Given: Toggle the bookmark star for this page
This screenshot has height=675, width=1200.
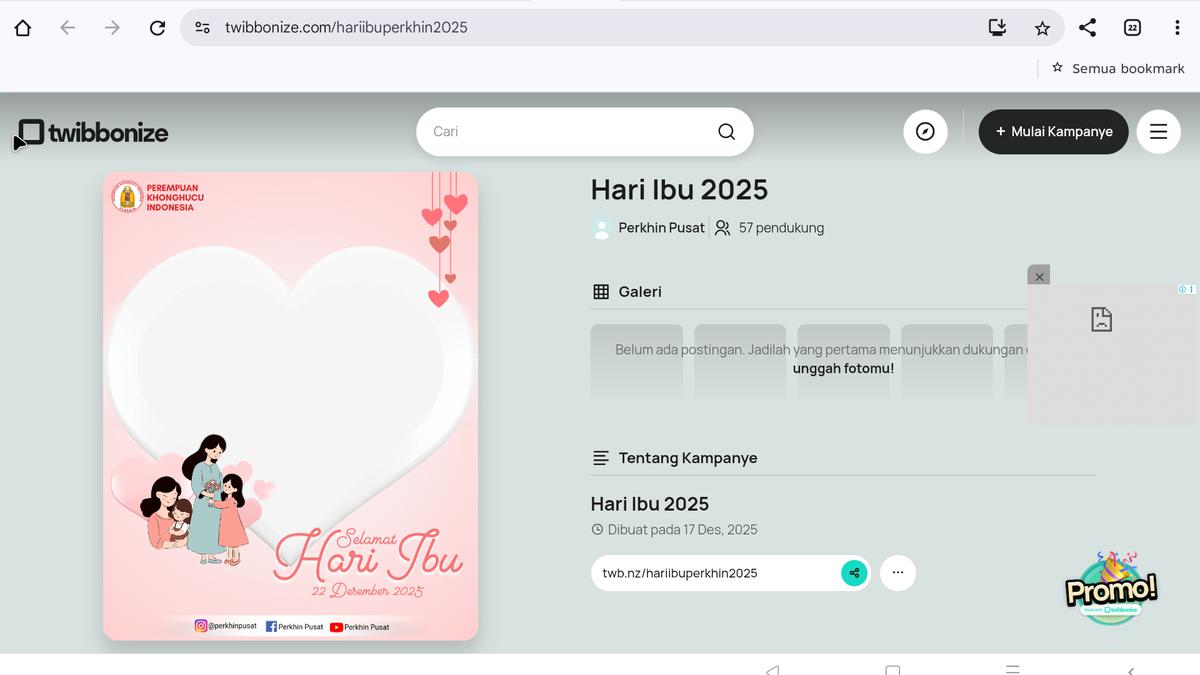Looking at the screenshot, I should 1042,28.
